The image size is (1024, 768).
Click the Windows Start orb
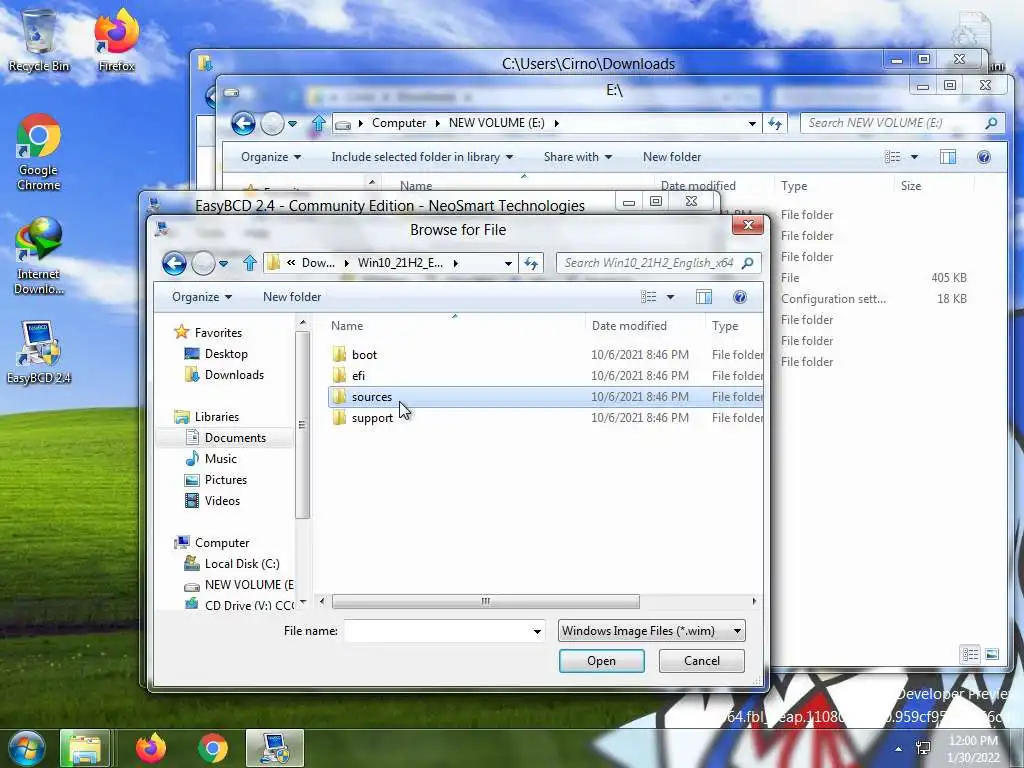pos(26,748)
